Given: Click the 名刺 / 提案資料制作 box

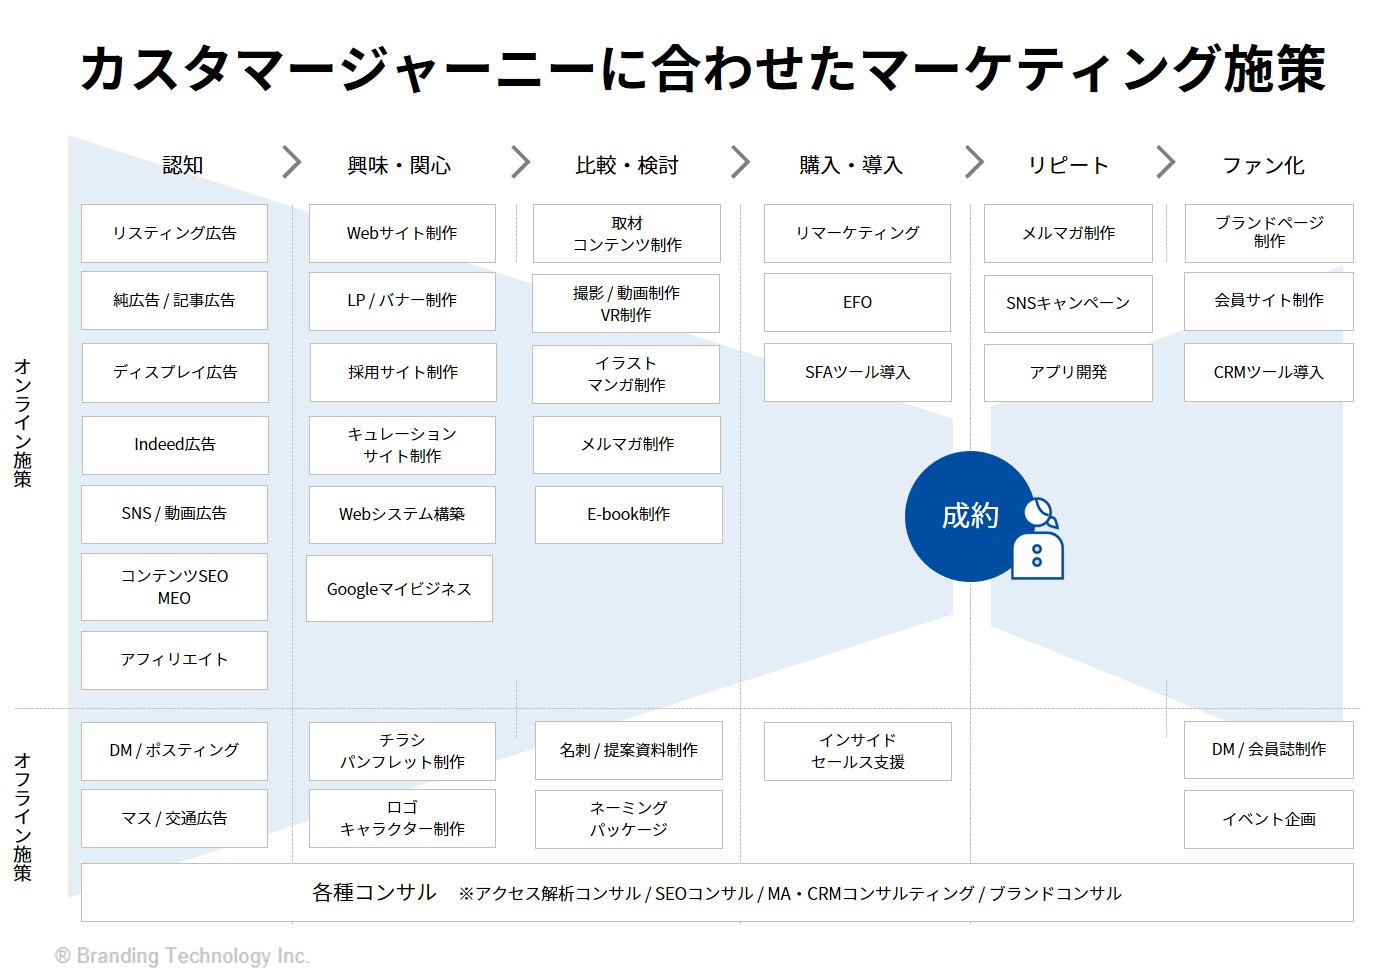Looking at the screenshot, I should [x=629, y=750].
